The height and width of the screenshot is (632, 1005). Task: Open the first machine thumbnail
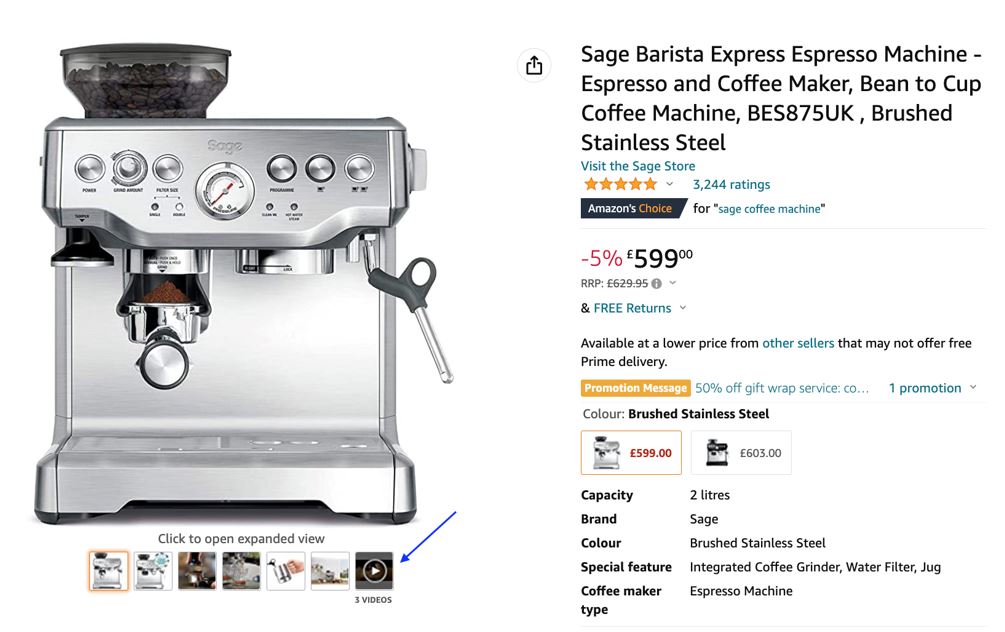tap(108, 570)
